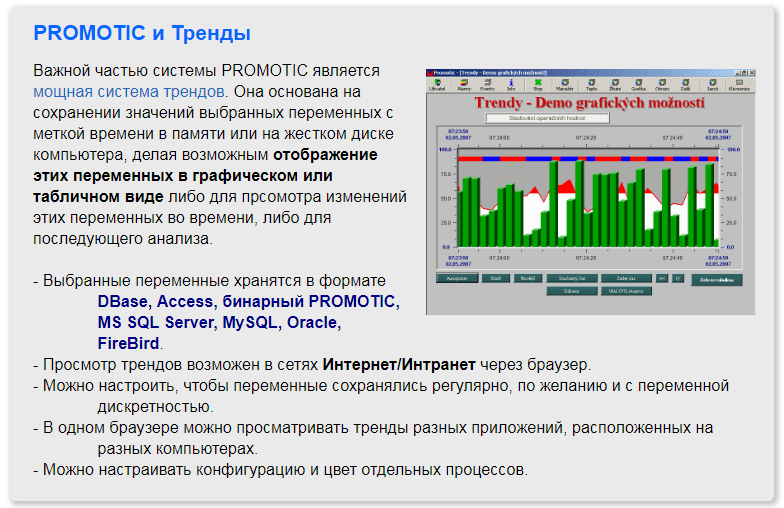The width and height of the screenshot is (784, 508).
Task: Click the Klávesnice toolbar icon
Action: tap(739, 85)
